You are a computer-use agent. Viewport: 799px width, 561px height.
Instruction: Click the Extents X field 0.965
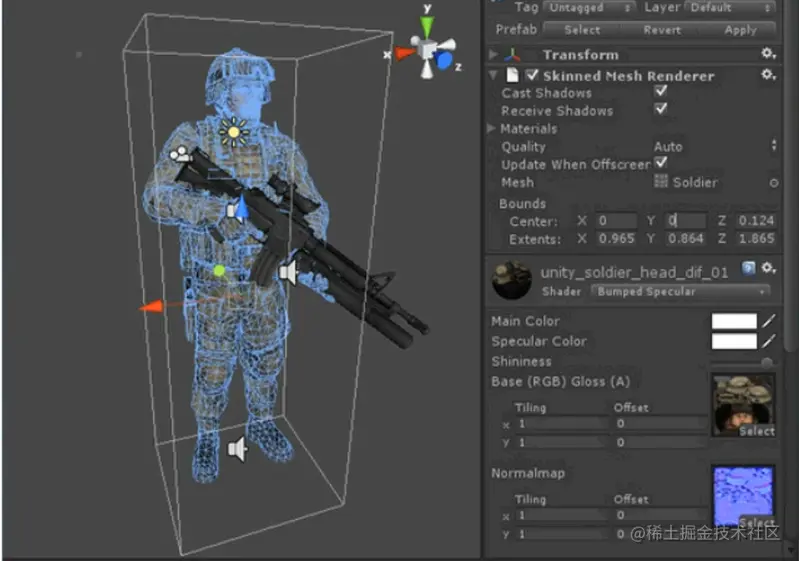click(616, 238)
